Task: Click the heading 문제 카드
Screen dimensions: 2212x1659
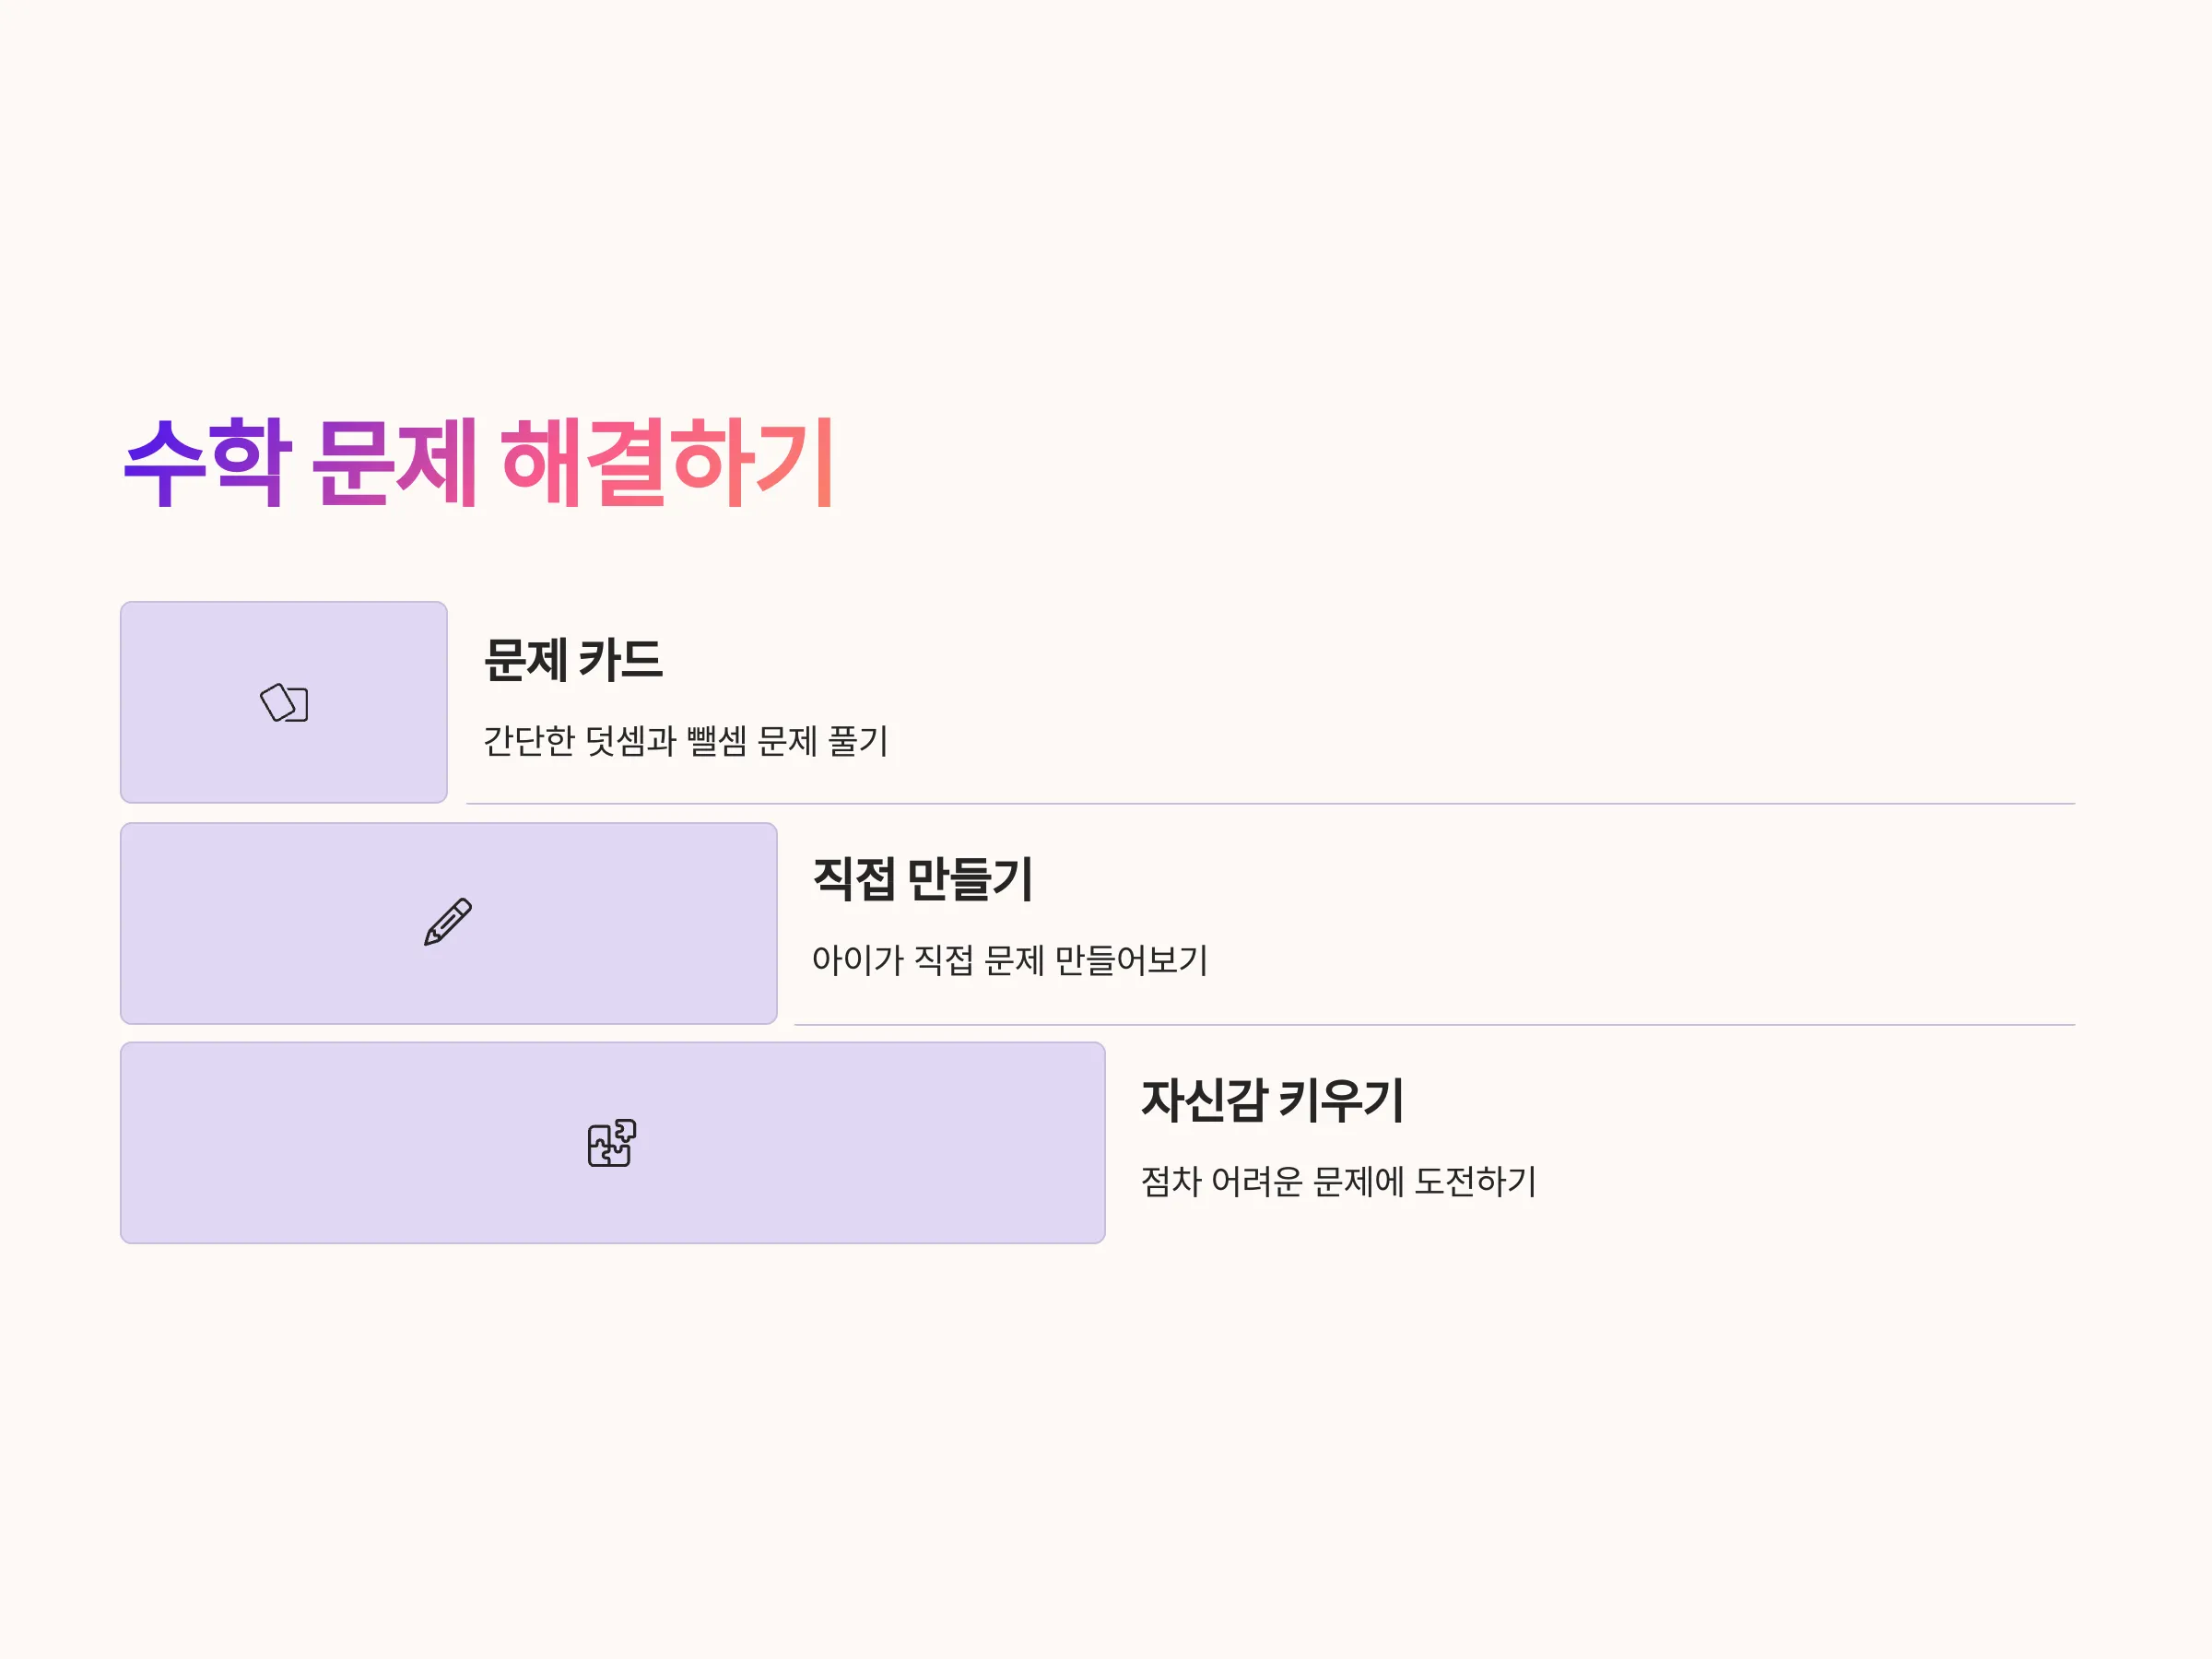Action: (573, 660)
